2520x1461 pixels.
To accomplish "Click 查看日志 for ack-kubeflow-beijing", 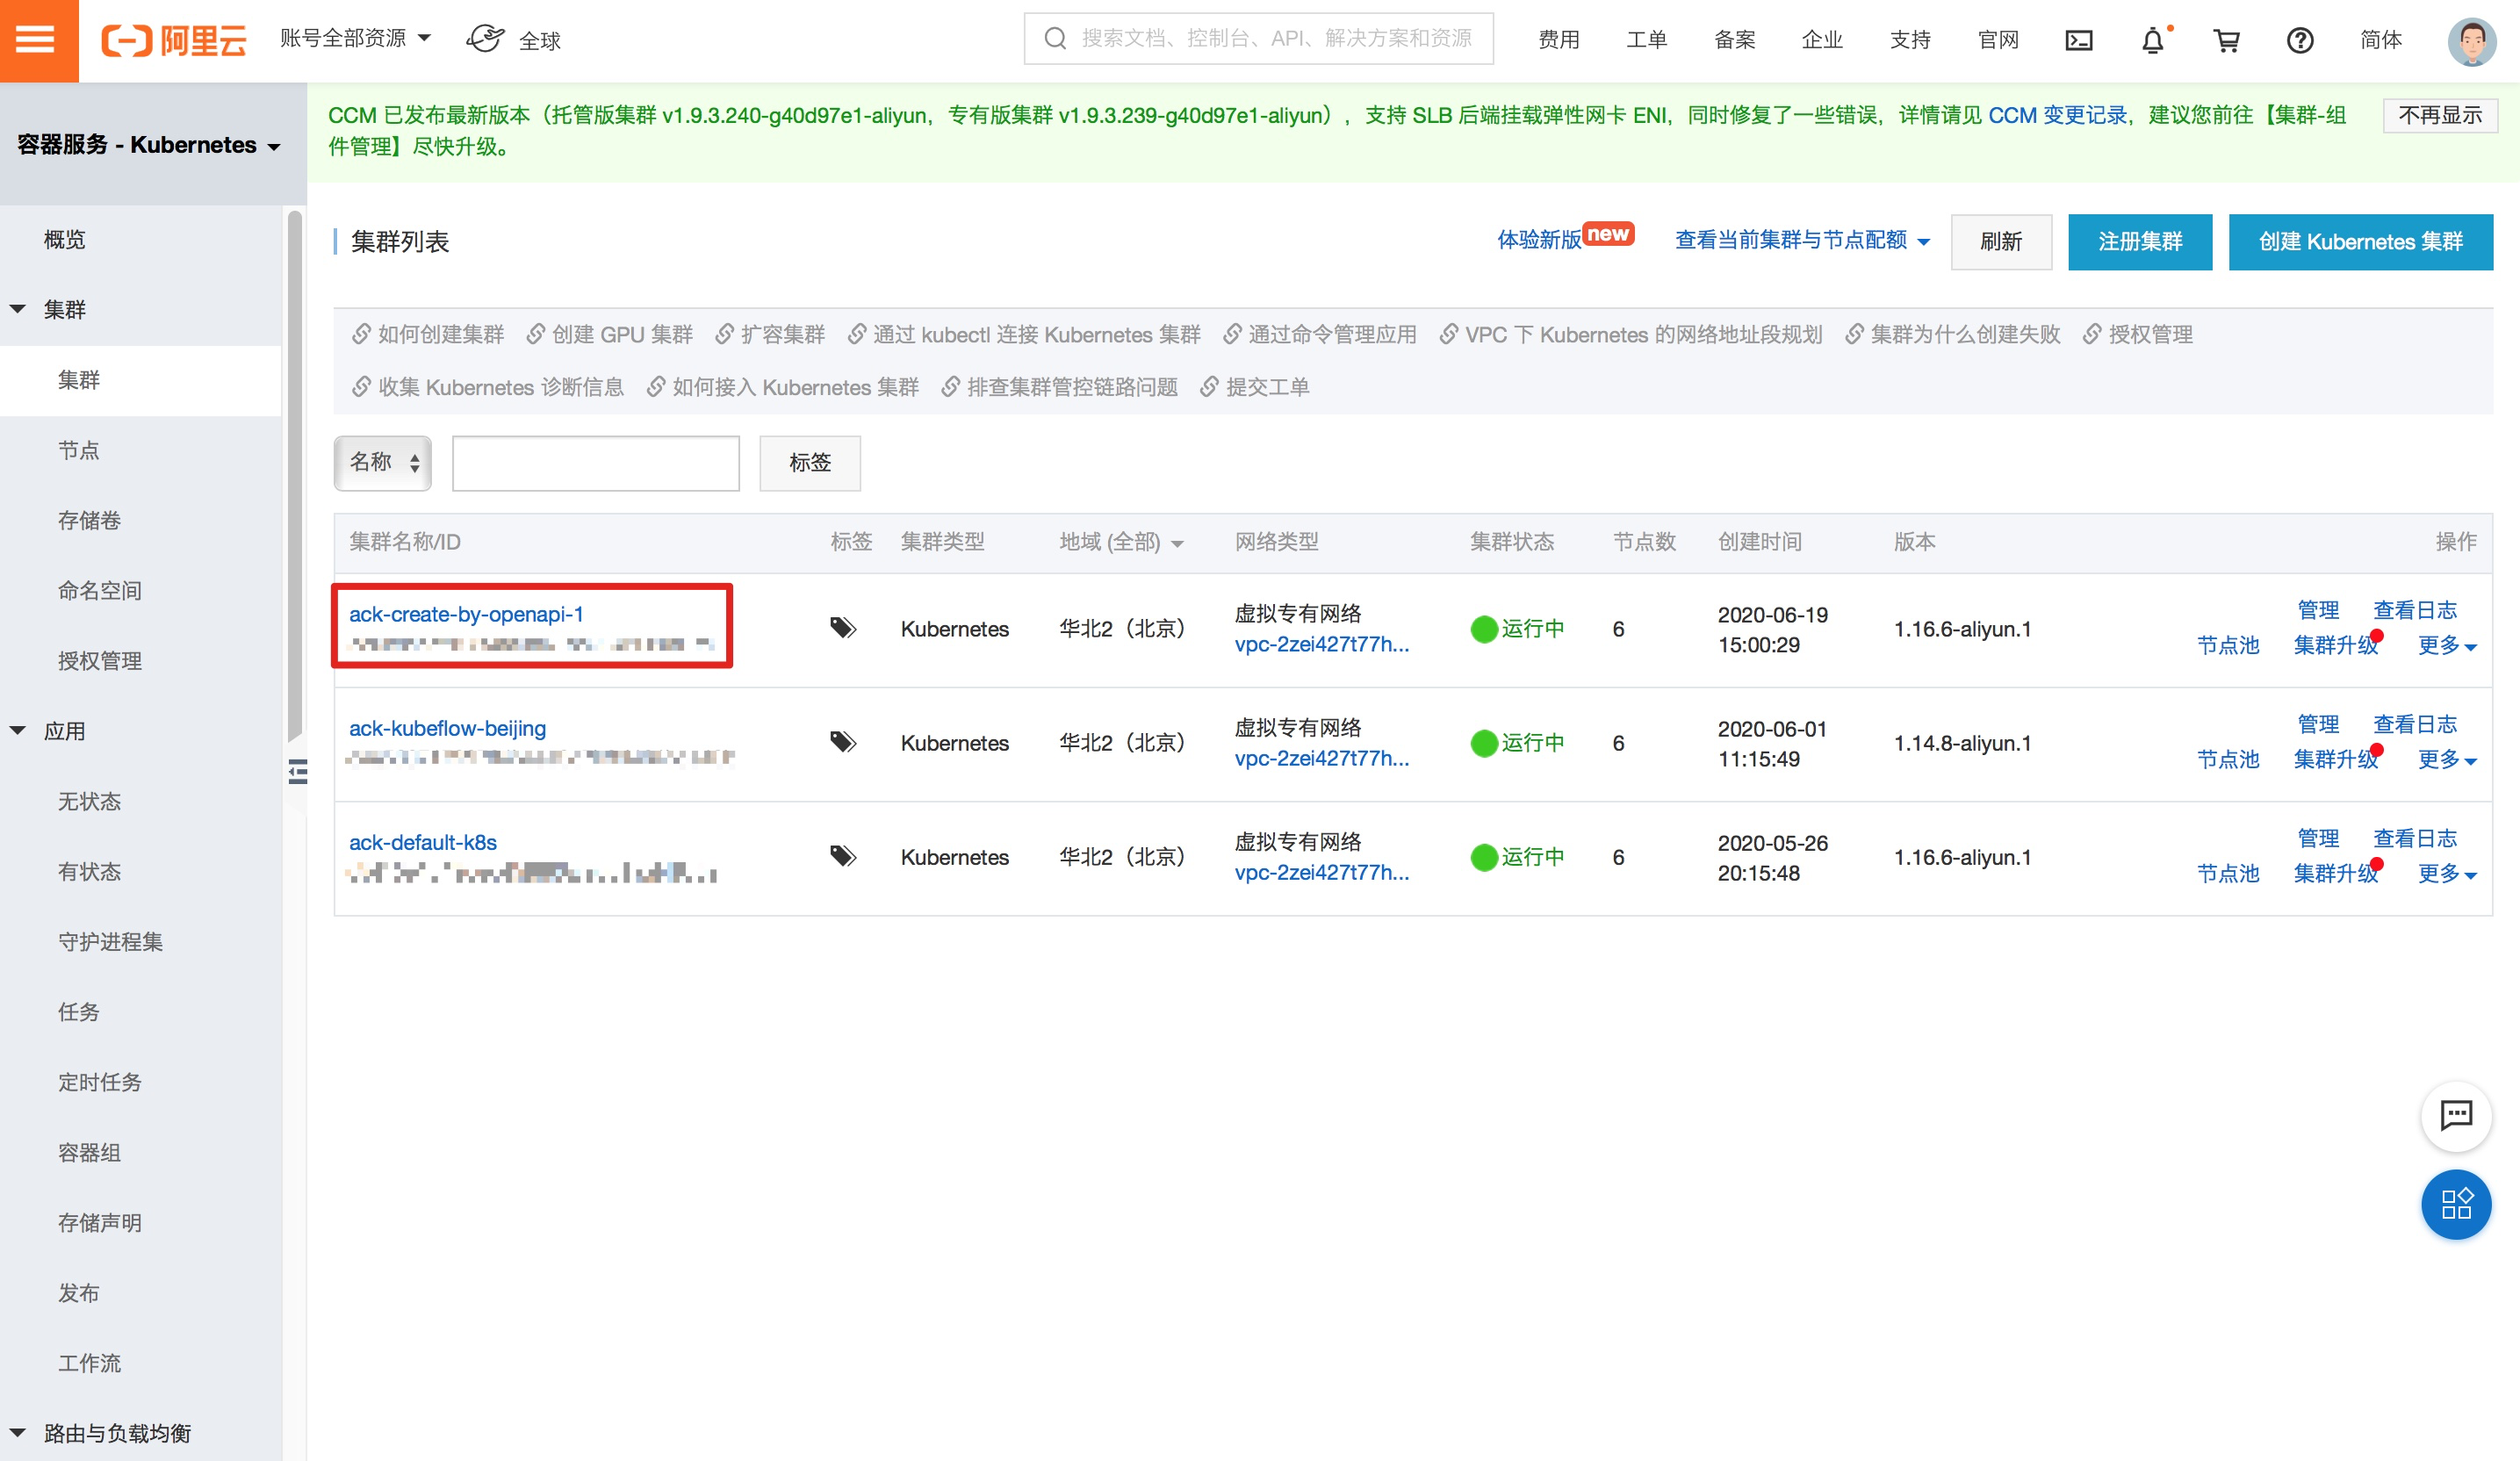I will click(x=2415, y=724).
